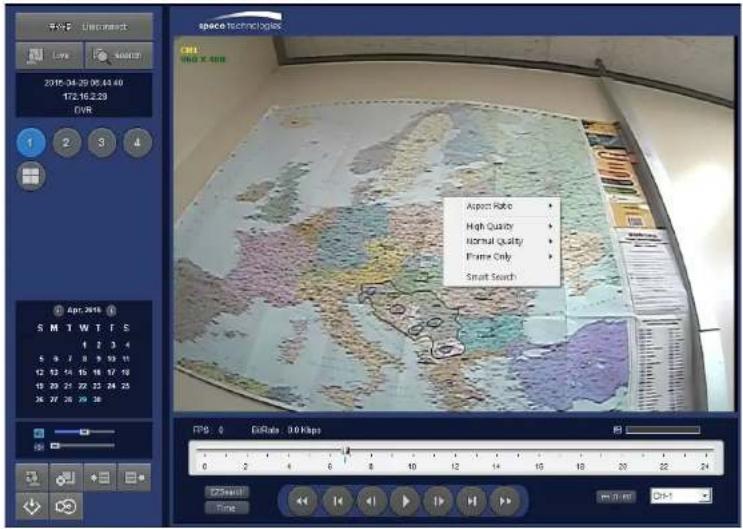Expand the High Quality submenu arrow
743x529 pixels.
pyautogui.click(x=551, y=226)
